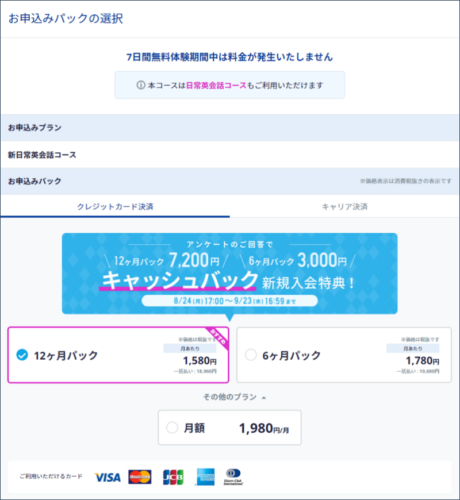Screen dimensions: 460x500
Task: Click the campaign period date pill
Action: pyautogui.click(x=230, y=301)
